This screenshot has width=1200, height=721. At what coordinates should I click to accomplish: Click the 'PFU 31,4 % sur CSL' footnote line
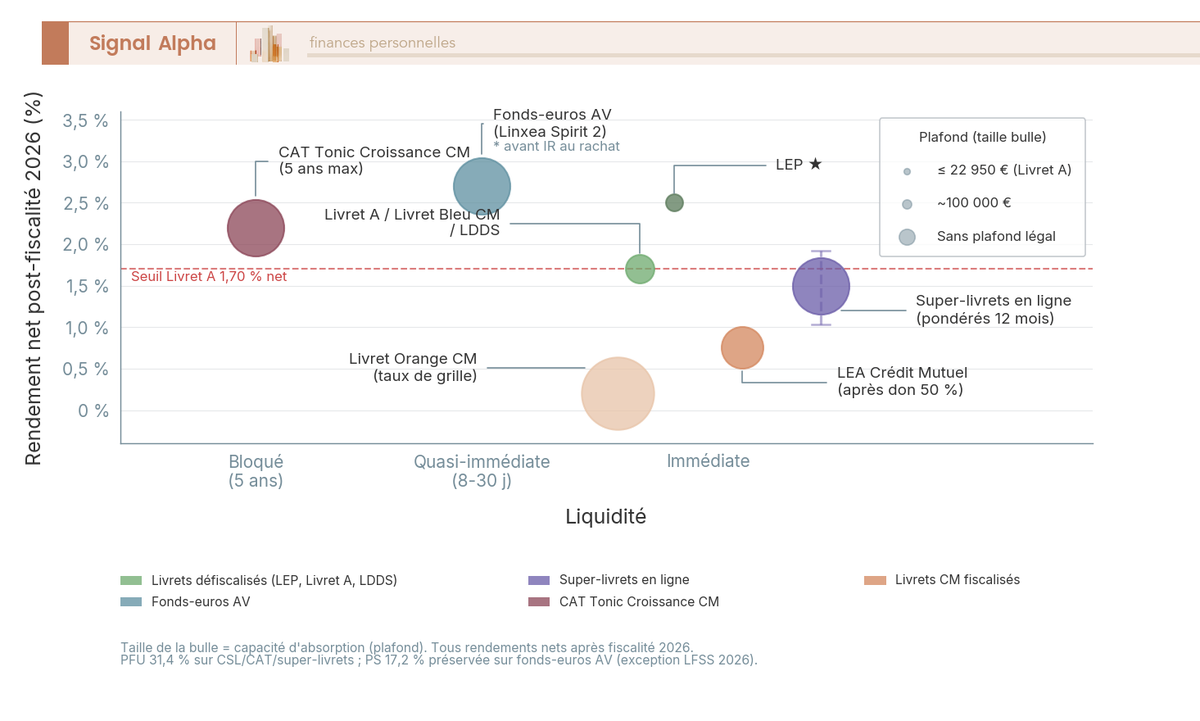[439, 661]
